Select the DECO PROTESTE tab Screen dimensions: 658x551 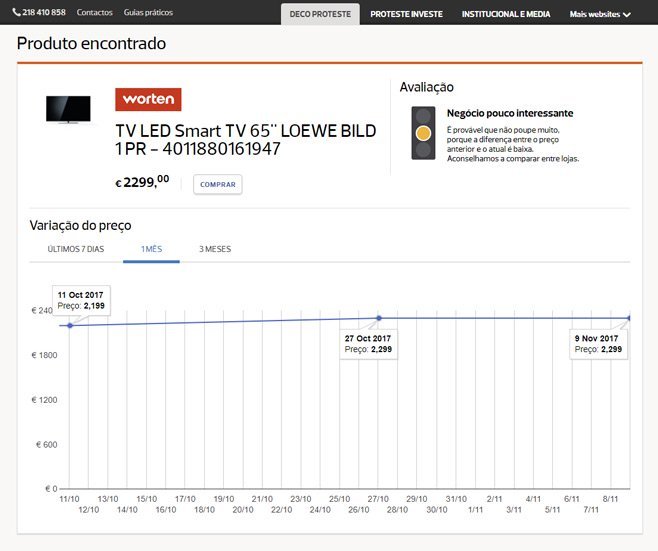[x=320, y=14]
